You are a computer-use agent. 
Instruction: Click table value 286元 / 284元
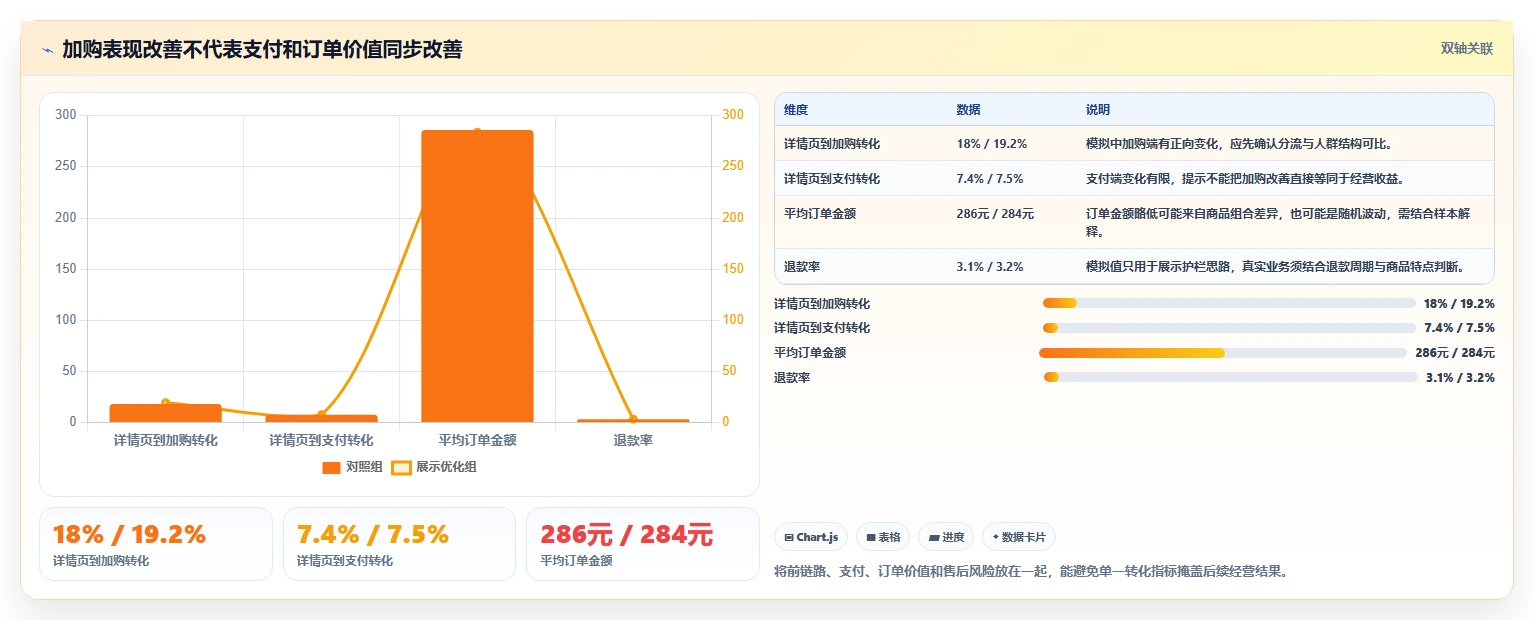pos(995,214)
